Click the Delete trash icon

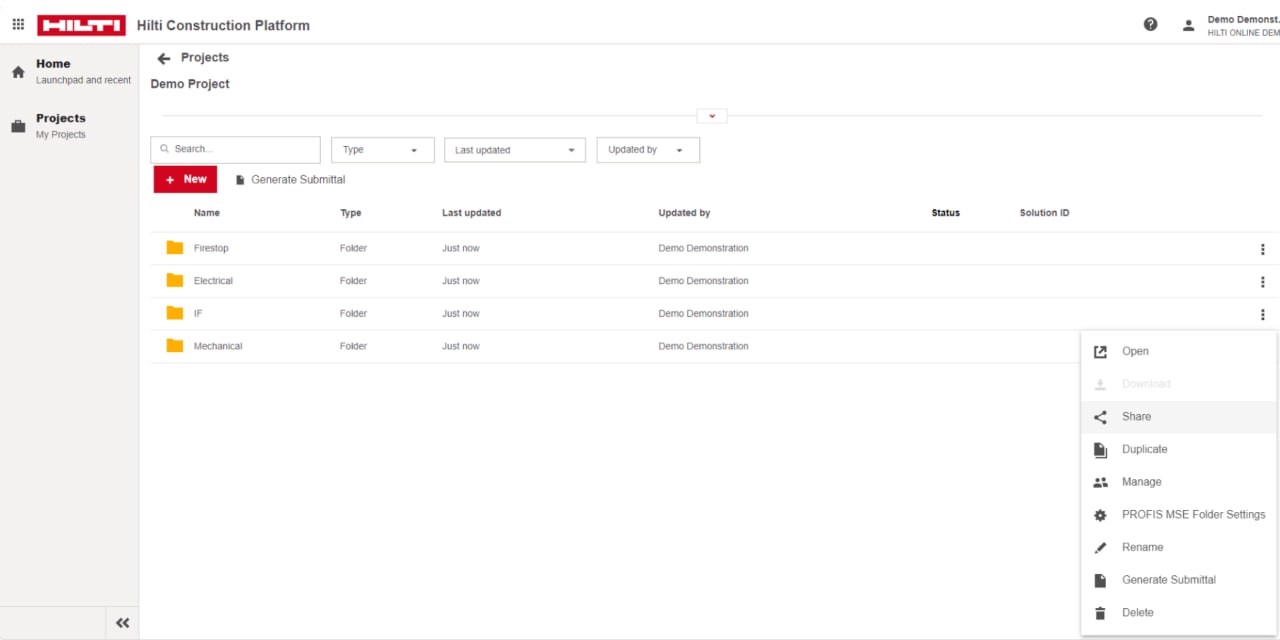tap(1100, 613)
